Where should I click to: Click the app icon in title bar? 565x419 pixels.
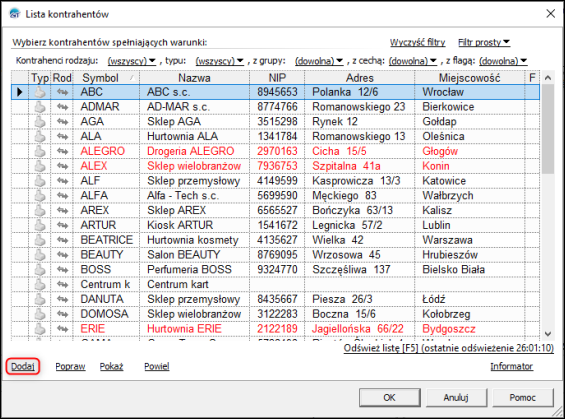click(x=15, y=14)
